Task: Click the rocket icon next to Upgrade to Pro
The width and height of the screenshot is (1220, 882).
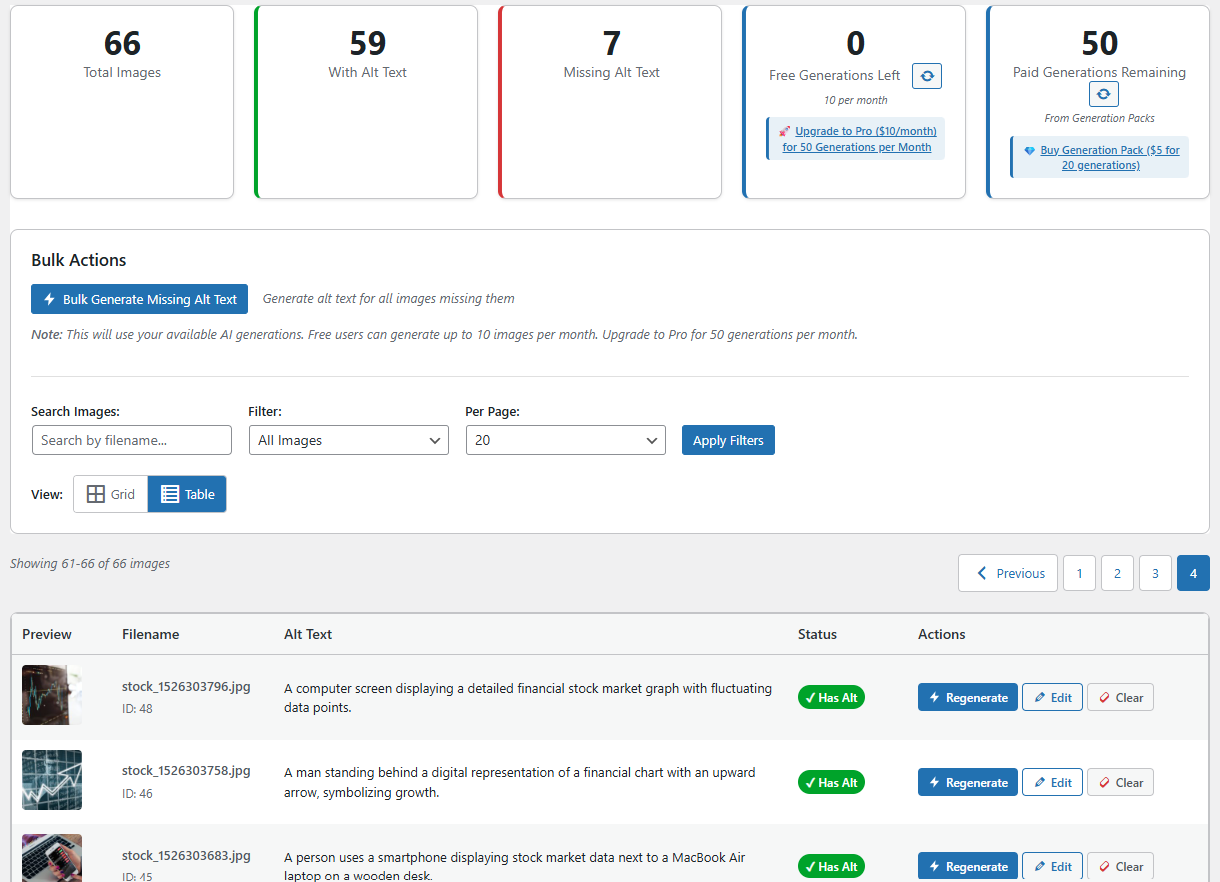Action: pyautogui.click(x=784, y=130)
